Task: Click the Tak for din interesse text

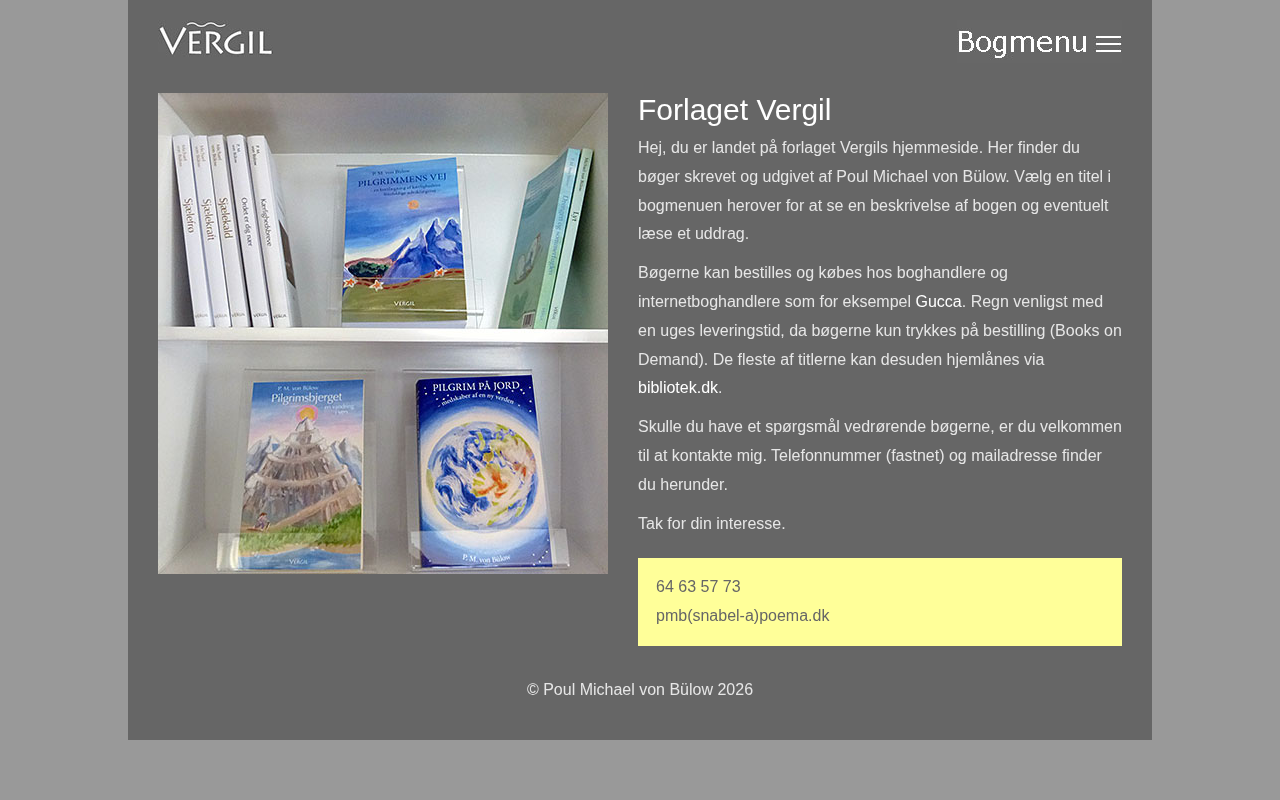Action: [x=712, y=523]
